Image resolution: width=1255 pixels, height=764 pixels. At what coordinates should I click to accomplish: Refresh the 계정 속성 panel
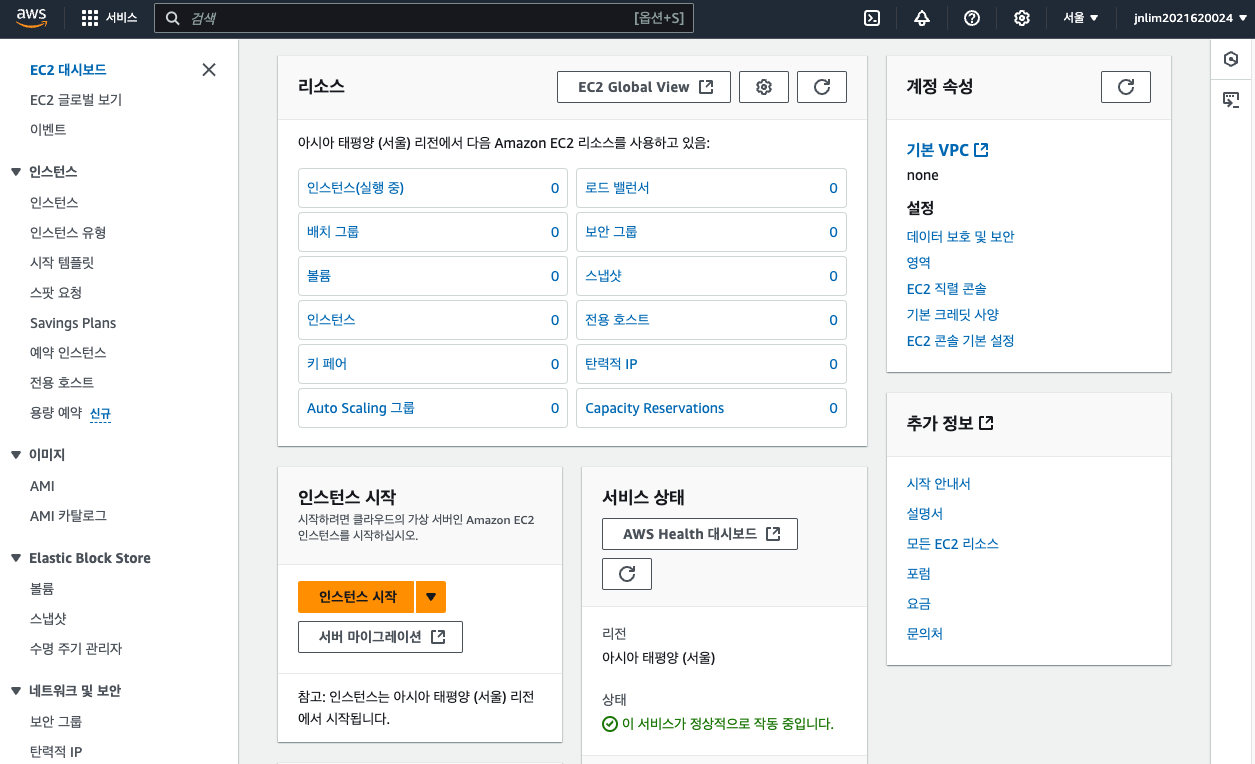click(x=1126, y=87)
